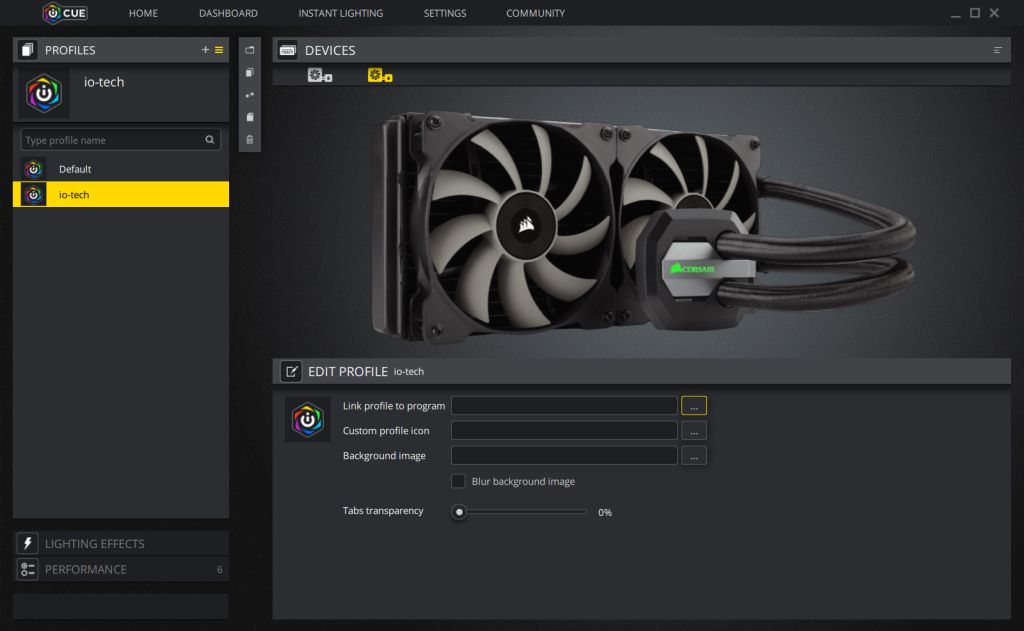The height and width of the screenshot is (631, 1024).
Task: Visit the COMMUNITY section
Action: point(536,13)
